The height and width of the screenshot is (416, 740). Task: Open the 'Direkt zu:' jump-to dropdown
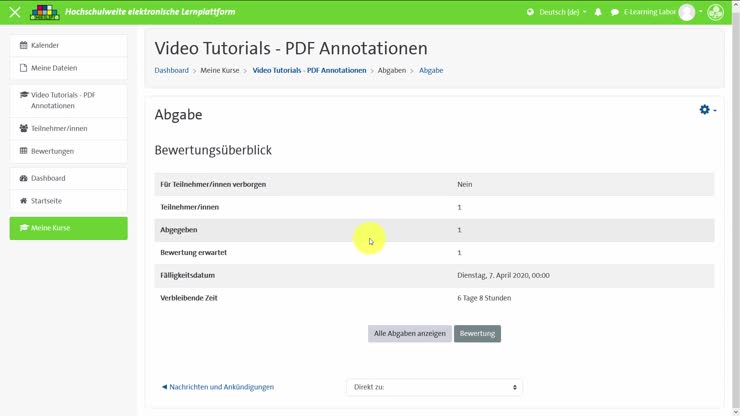coord(434,387)
